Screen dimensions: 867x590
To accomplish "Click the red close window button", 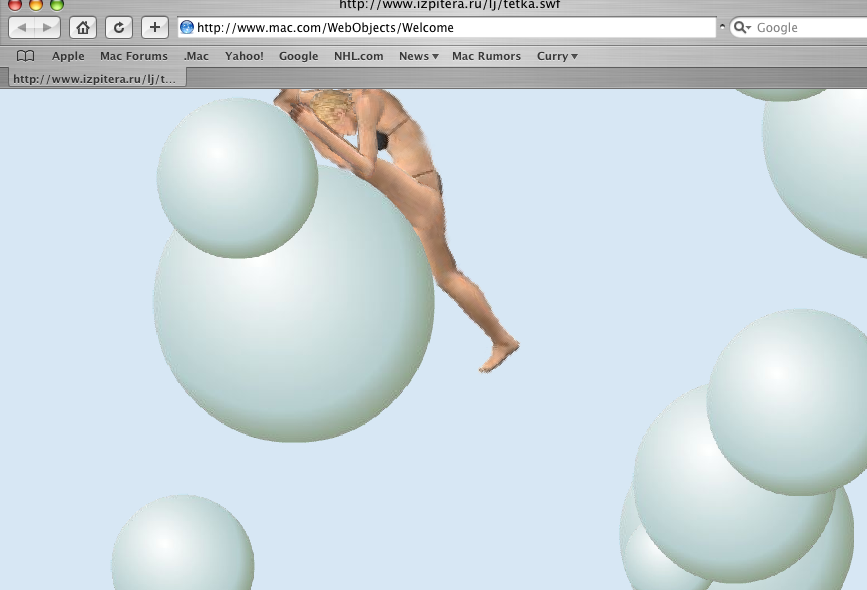I will click(x=14, y=4).
